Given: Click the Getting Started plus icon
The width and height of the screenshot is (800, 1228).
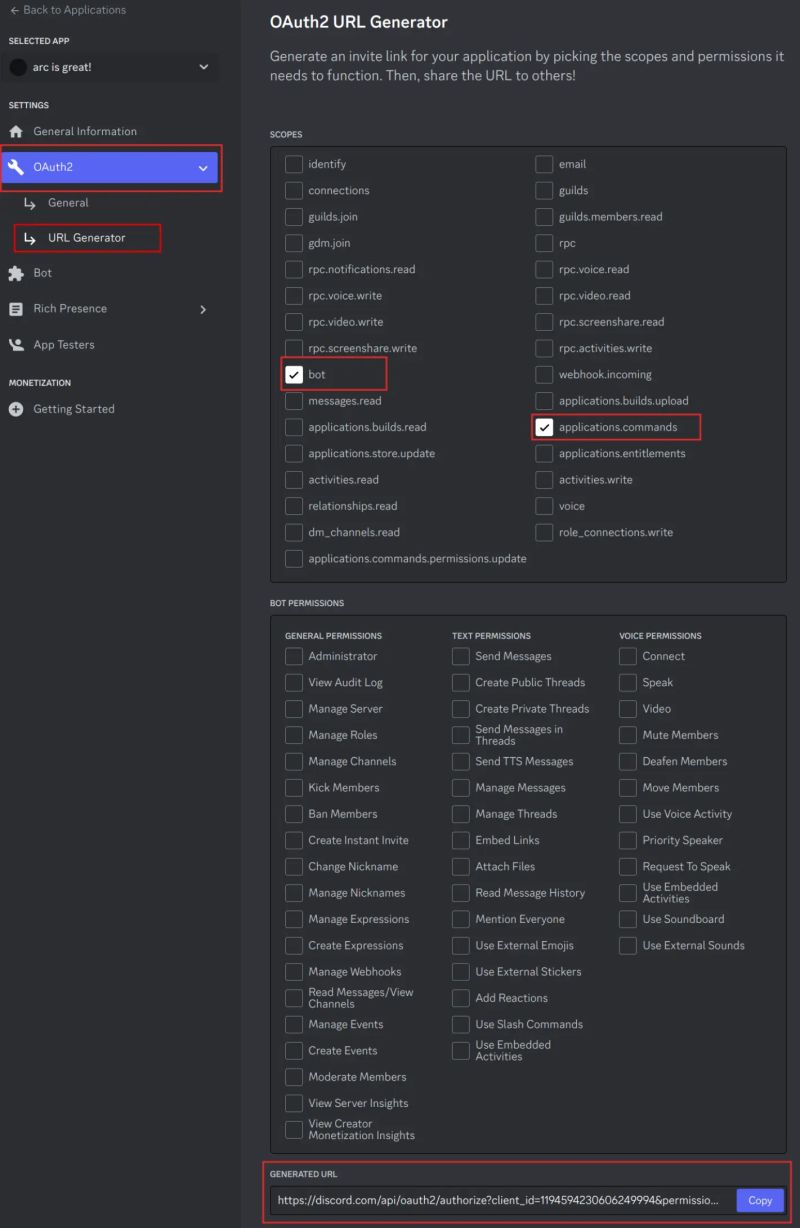Looking at the screenshot, I should tap(16, 409).
